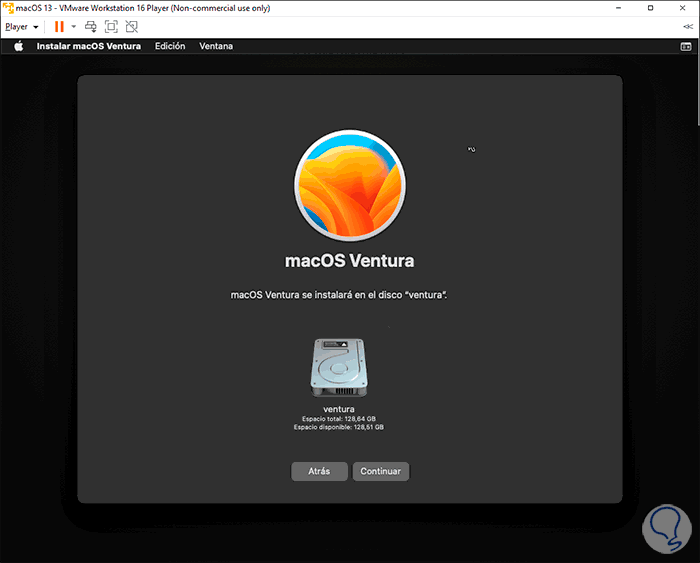
Task: Open the Edición menu
Action: coord(170,46)
